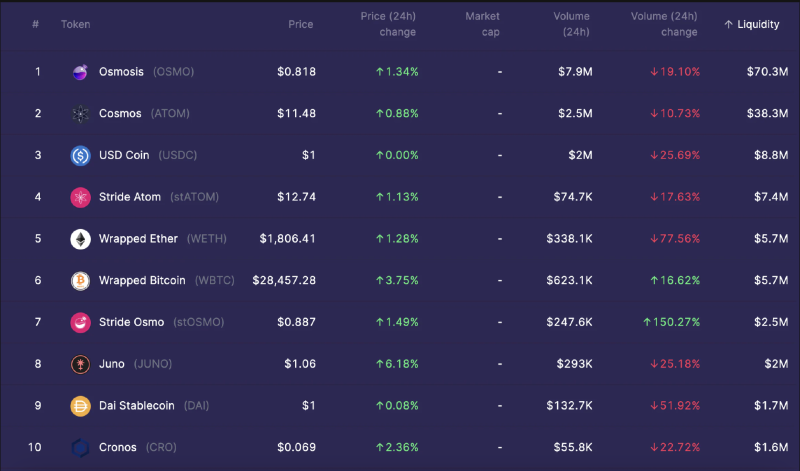800x471 pixels.
Task: Open the Osmosis token name link
Action: [x=121, y=72]
